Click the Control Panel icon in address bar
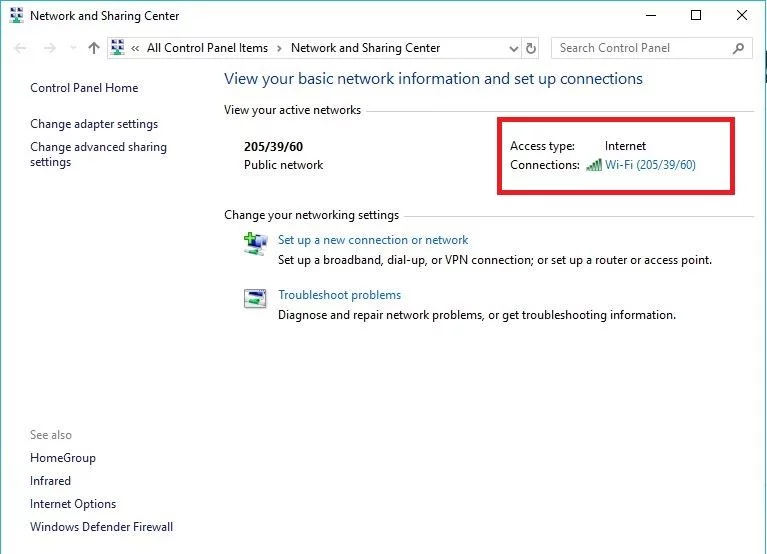 point(118,47)
